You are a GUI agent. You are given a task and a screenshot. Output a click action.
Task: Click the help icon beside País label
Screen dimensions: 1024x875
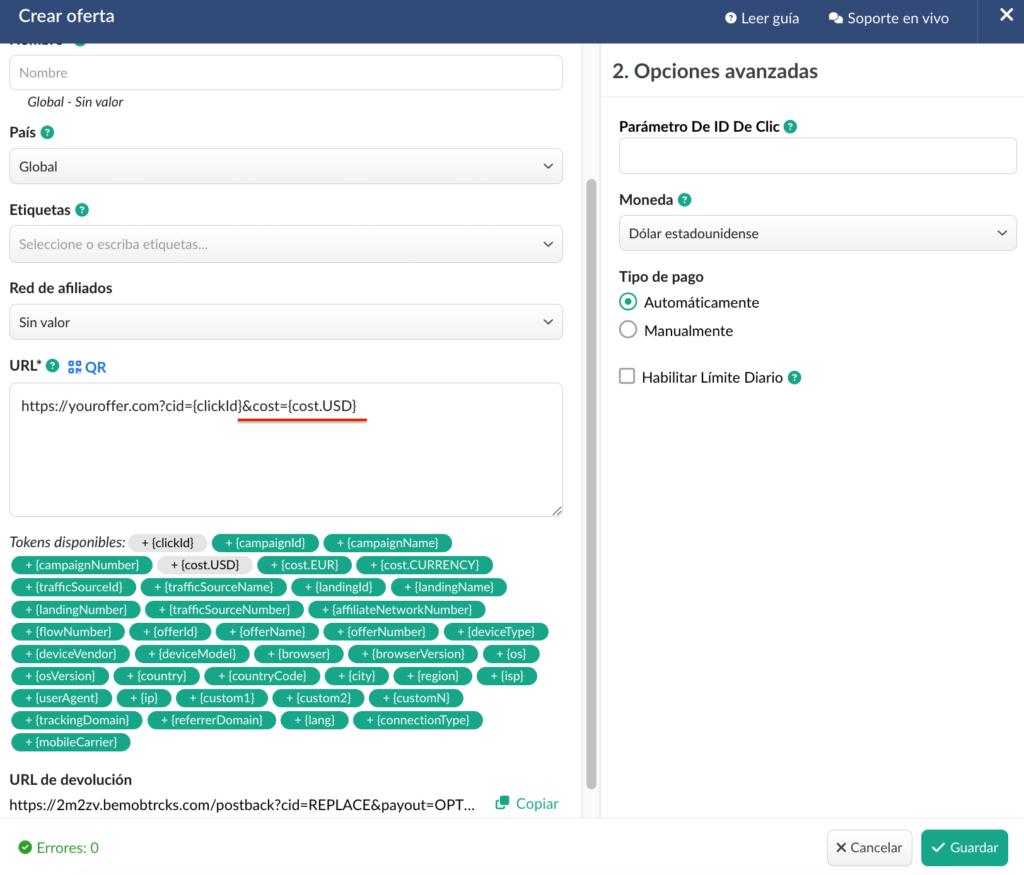coord(47,132)
